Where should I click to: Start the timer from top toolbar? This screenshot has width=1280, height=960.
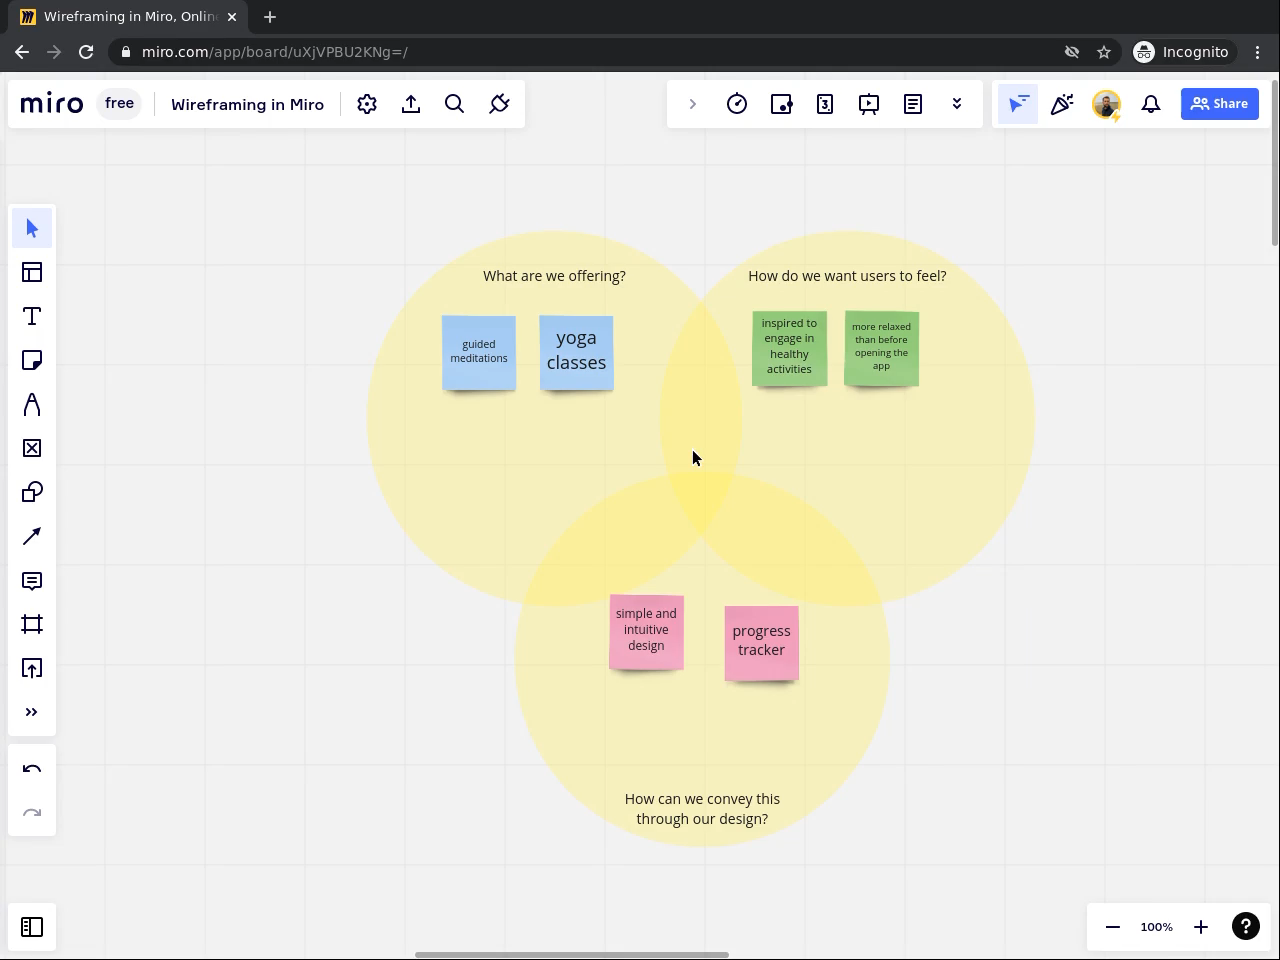point(737,104)
